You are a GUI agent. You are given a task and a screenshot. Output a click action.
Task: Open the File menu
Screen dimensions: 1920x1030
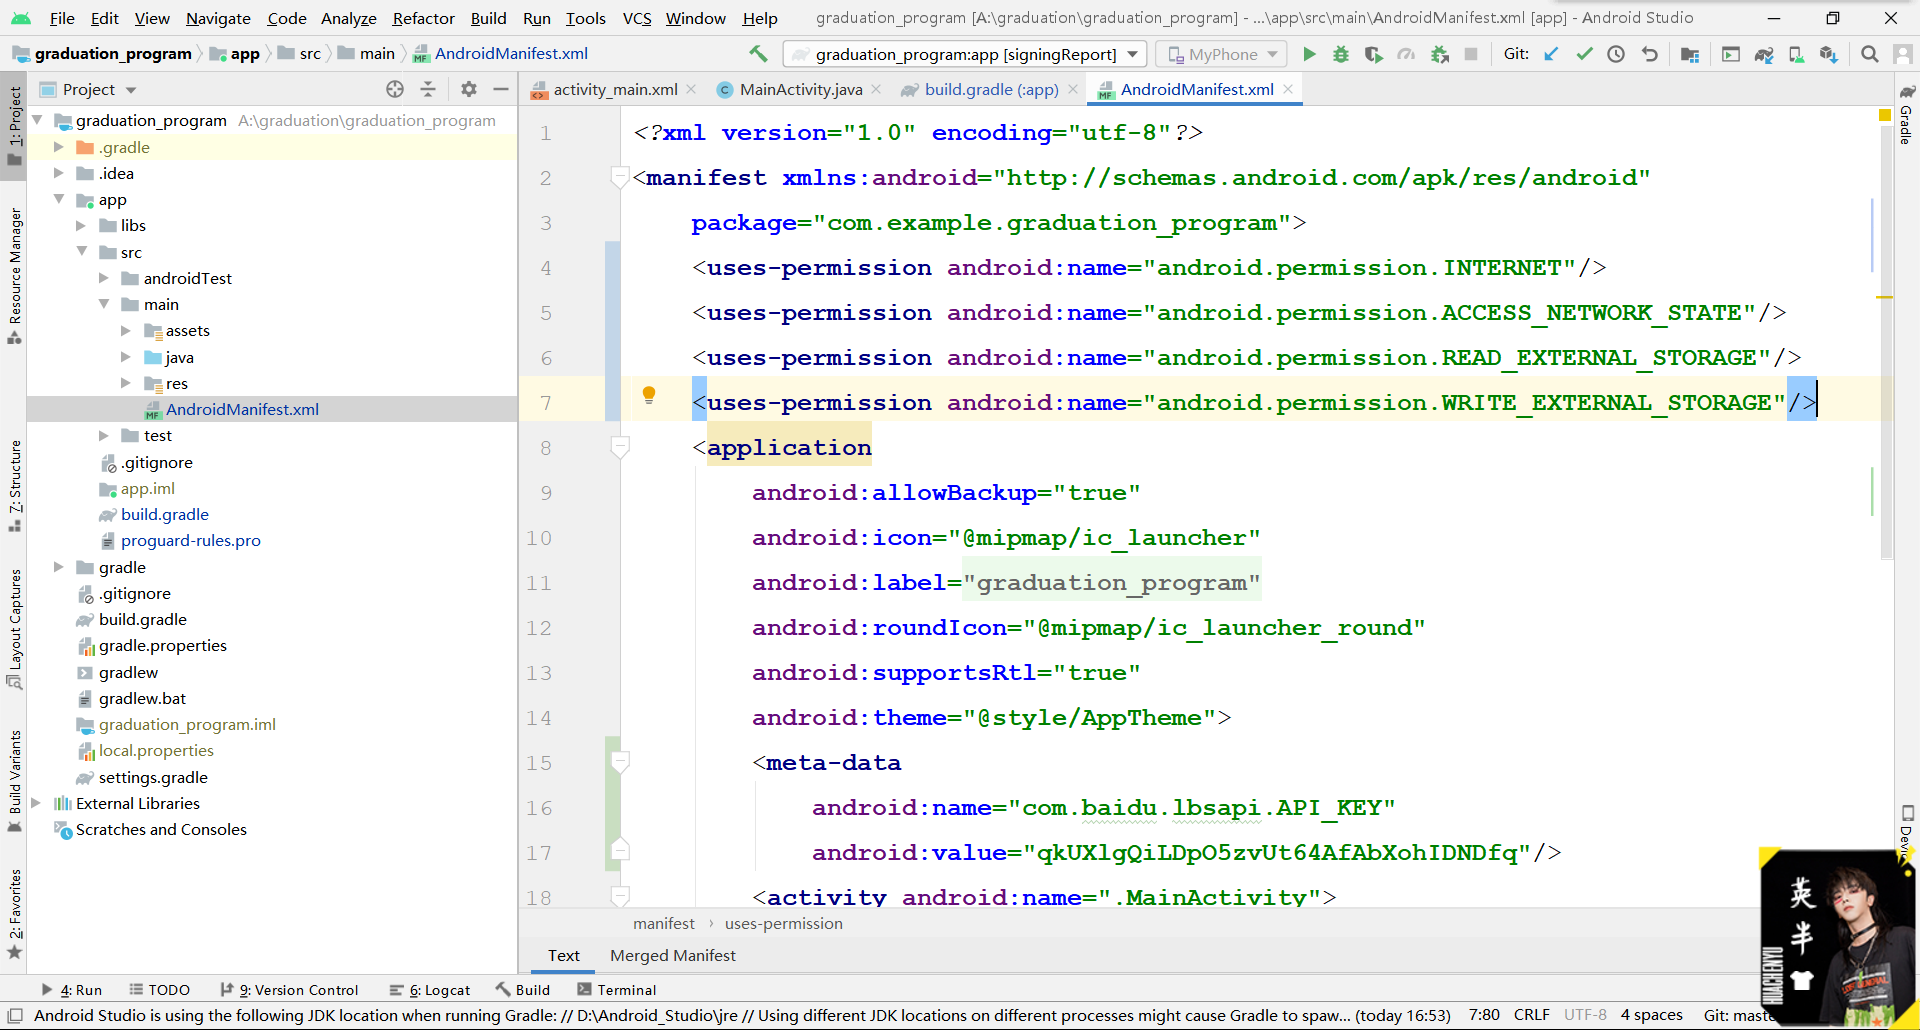coord(62,18)
